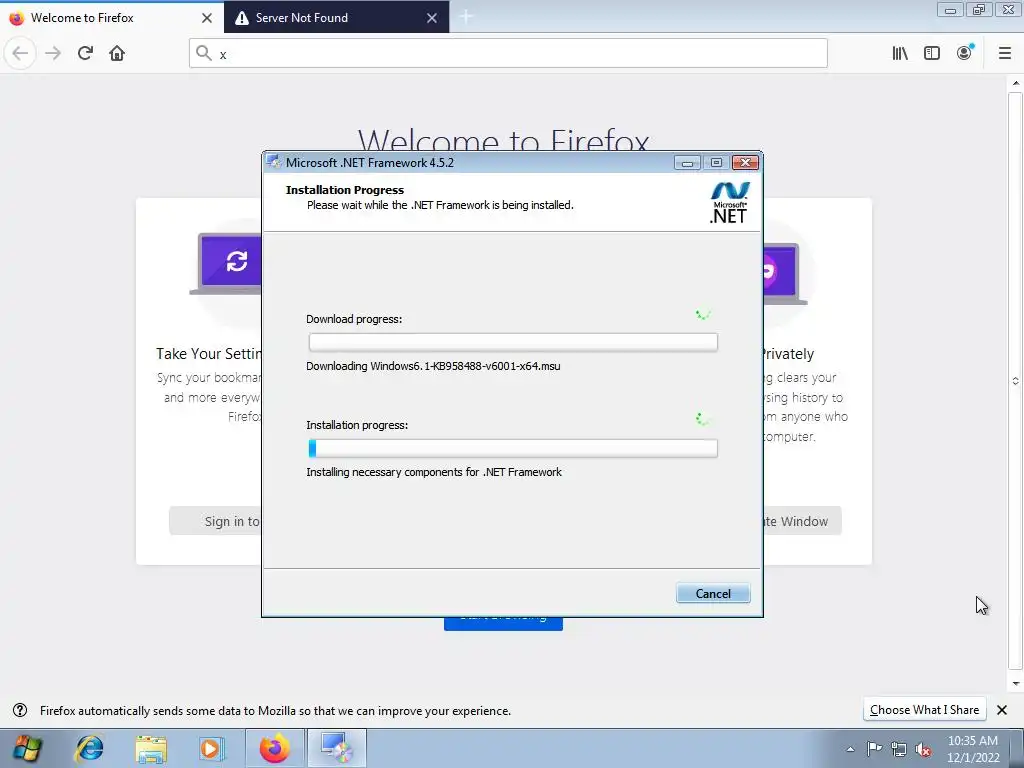Viewport: 1024px width, 768px height.
Task: Minimize the .NET Framework installer window
Action: [687, 163]
